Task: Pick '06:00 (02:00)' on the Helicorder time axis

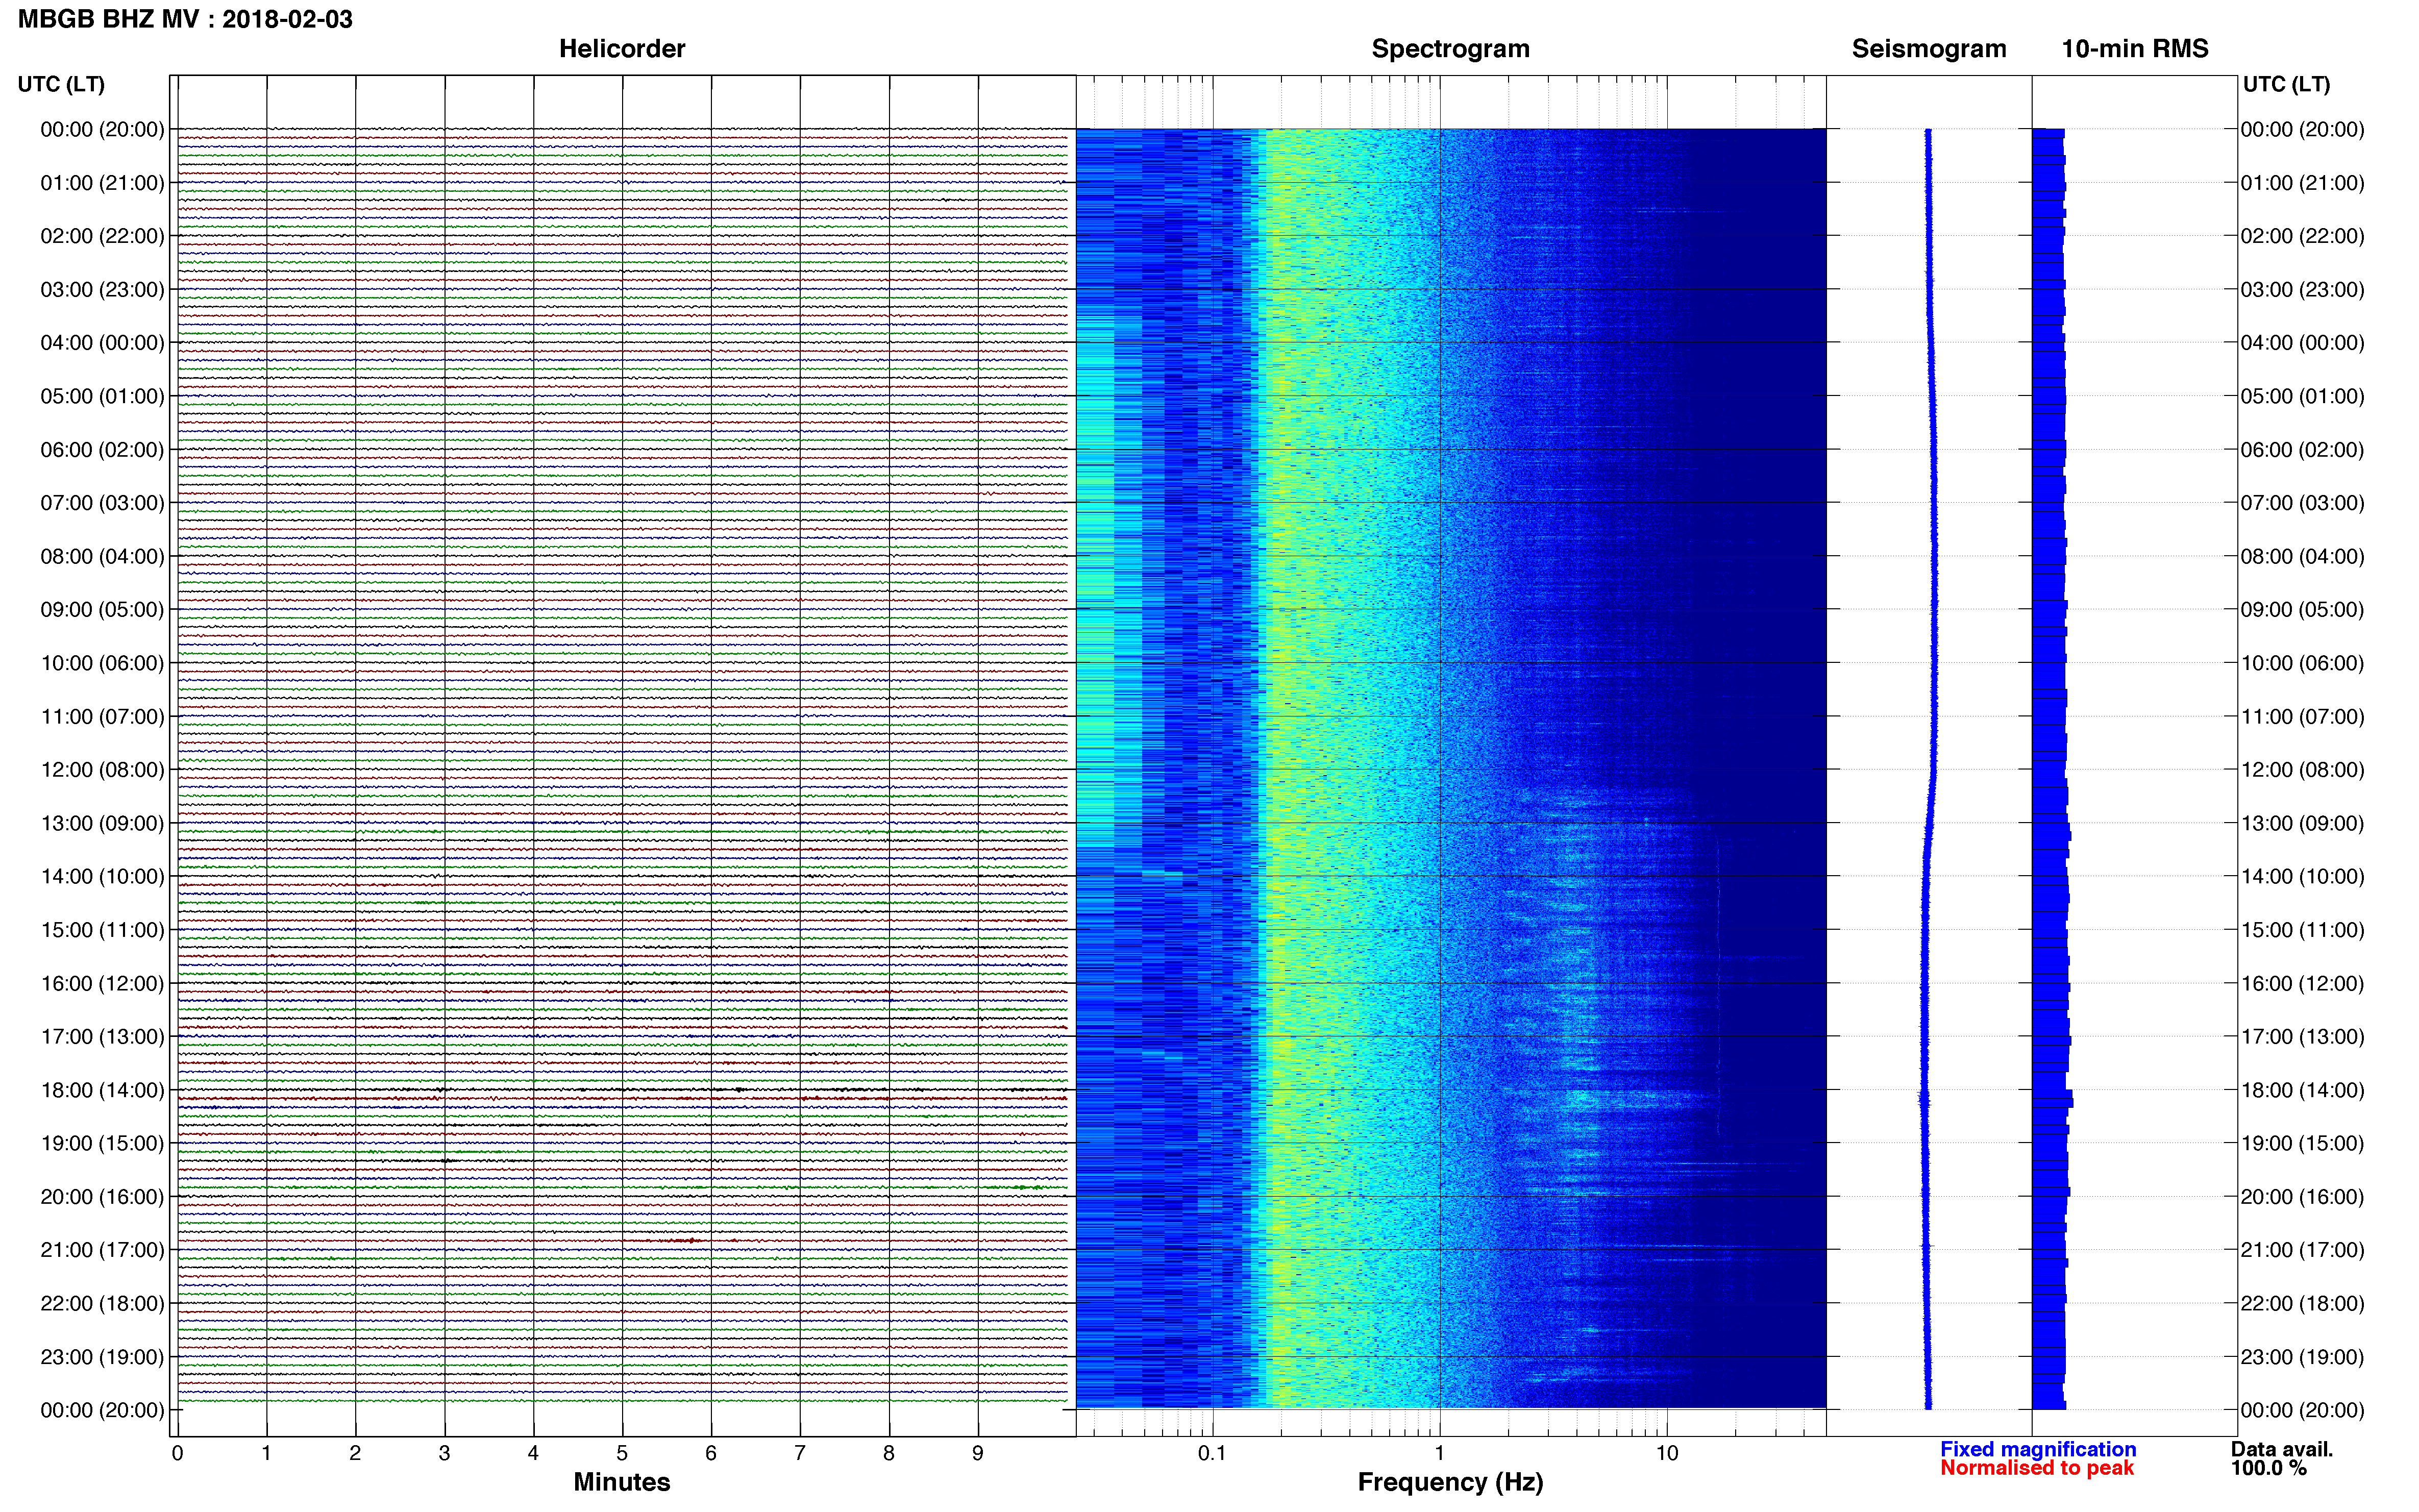Action: click(102, 450)
